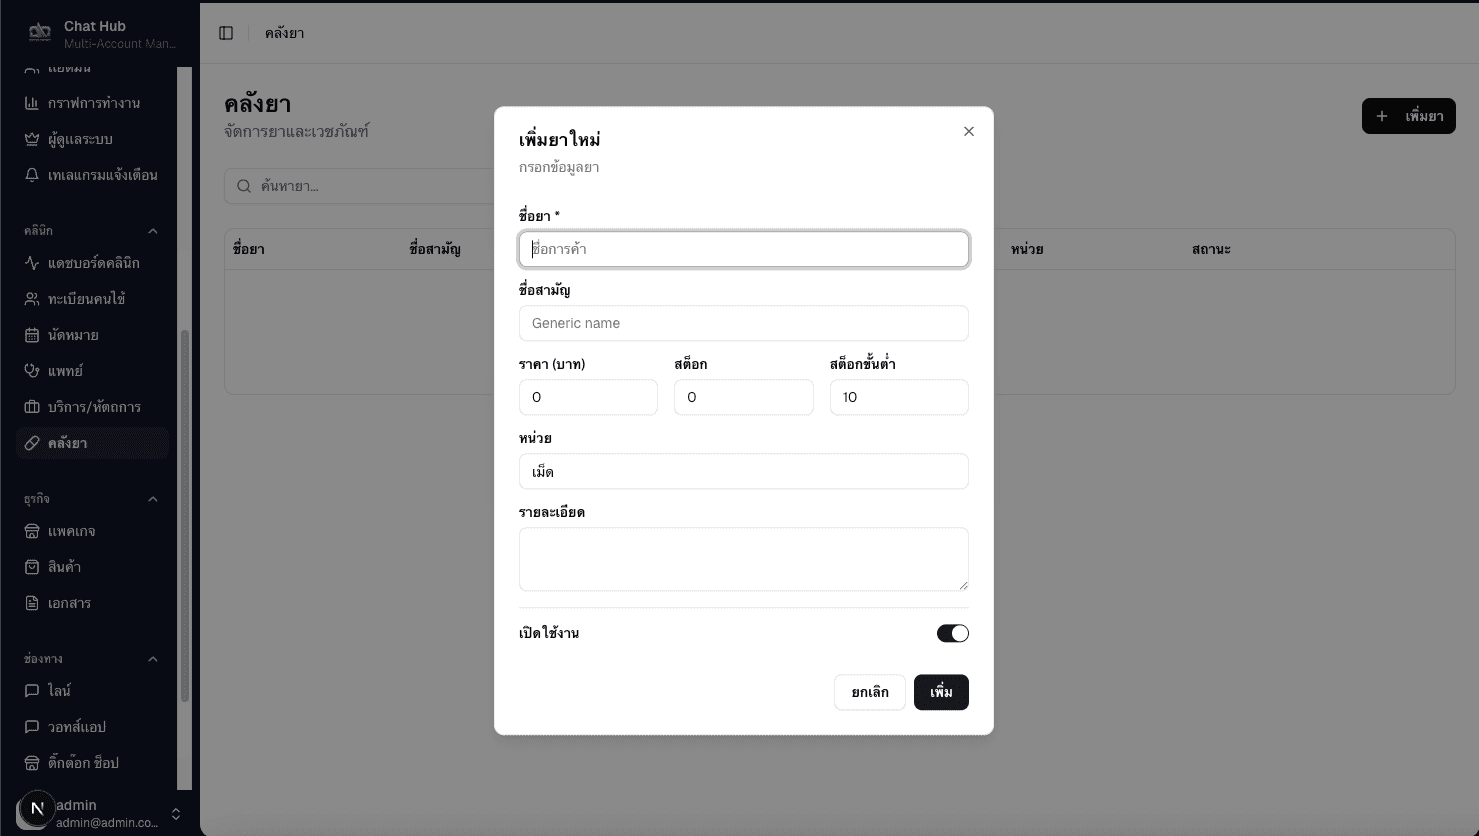Screen dimensions: 1479x836
Task: Click the calendar icon for นัดหมาย
Action: [32, 335]
